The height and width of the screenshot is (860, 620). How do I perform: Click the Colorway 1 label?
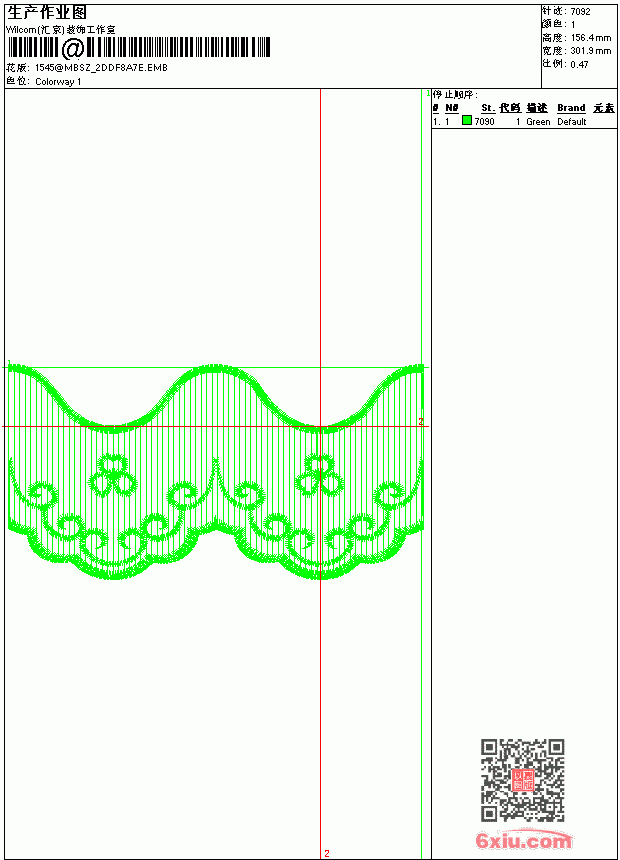pyautogui.click(x=58, y=82)
